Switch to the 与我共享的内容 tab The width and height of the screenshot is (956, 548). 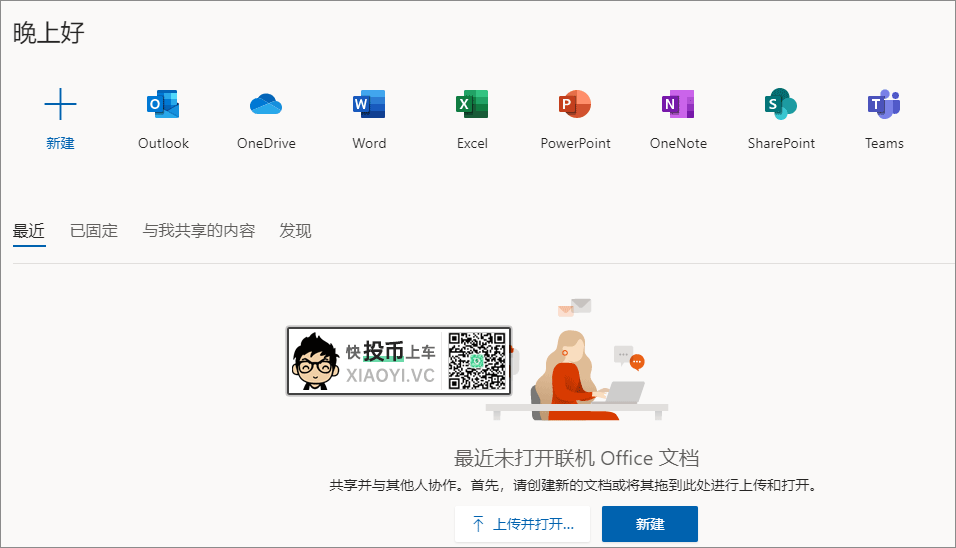[x=199, y=231]
